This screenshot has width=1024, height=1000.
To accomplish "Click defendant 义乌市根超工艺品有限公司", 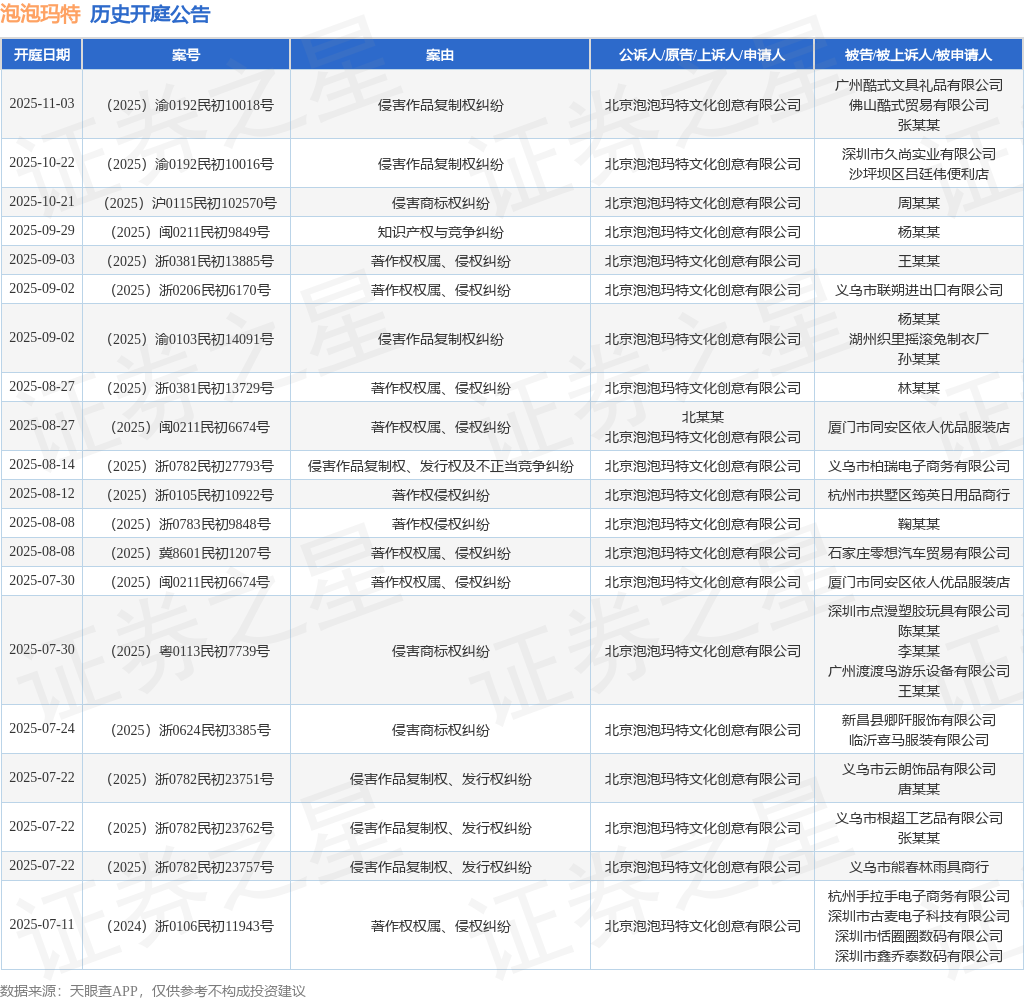I will point(918,818).
